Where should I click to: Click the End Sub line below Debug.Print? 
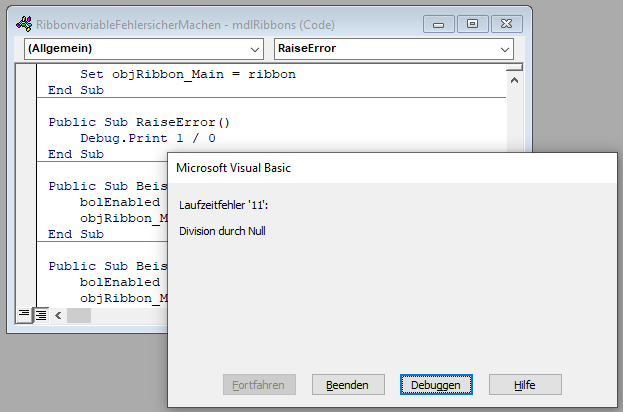pyautogui.click(x=76, y=154)
